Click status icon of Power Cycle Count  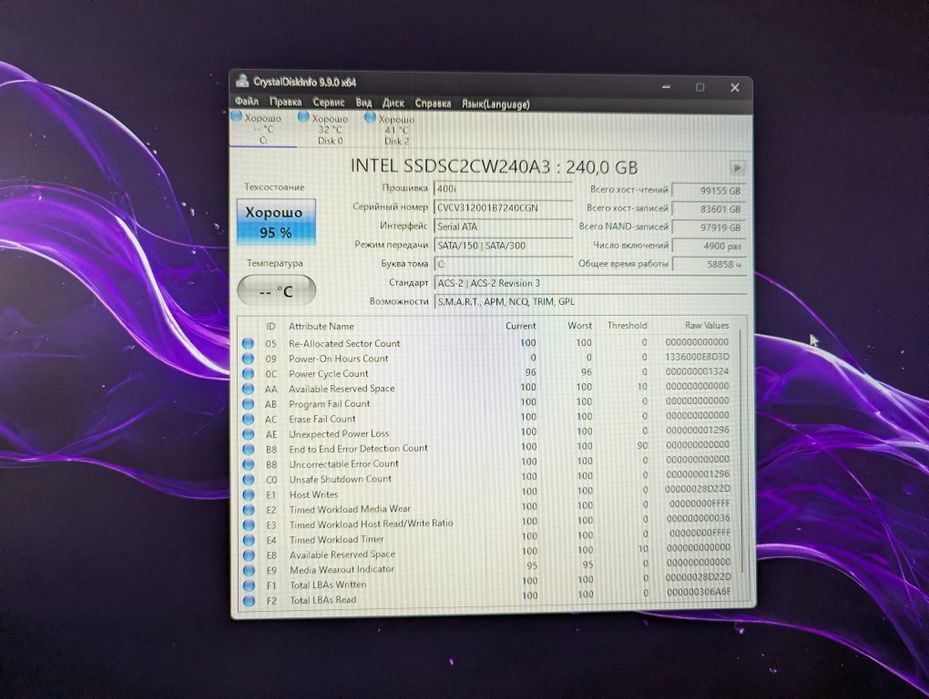point(248,374)
